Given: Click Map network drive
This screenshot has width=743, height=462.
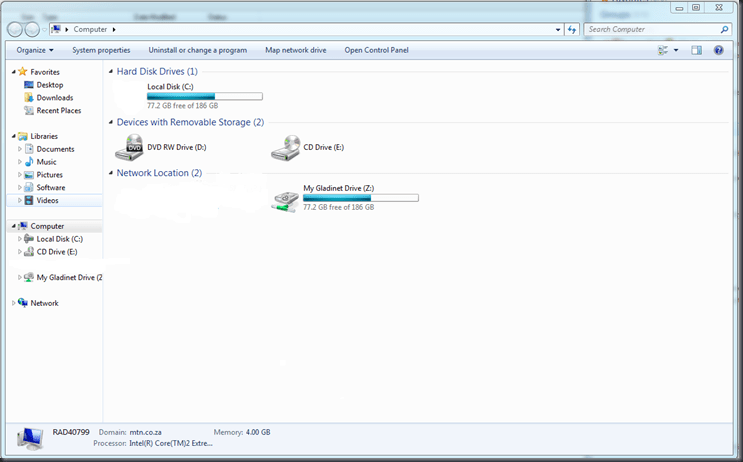Looking at the screenshot, I should click(296, 50).
